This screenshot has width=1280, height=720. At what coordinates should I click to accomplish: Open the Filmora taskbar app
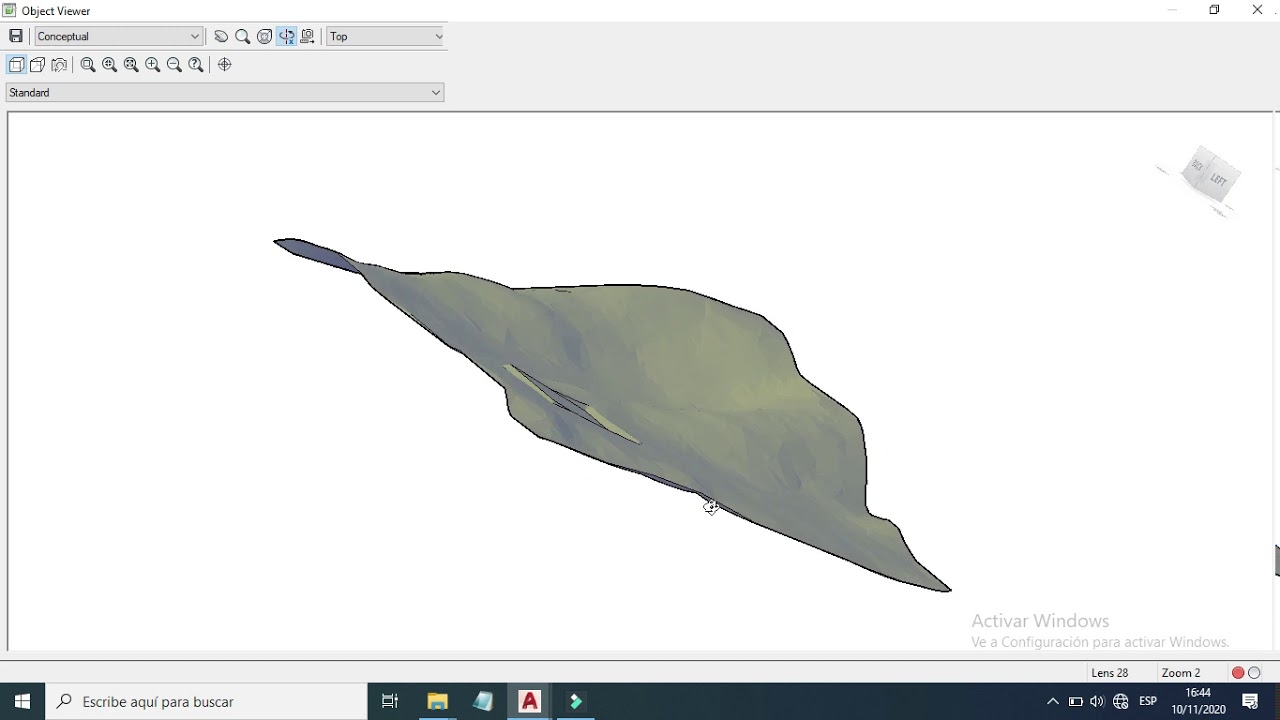click(x=576, y=701)
